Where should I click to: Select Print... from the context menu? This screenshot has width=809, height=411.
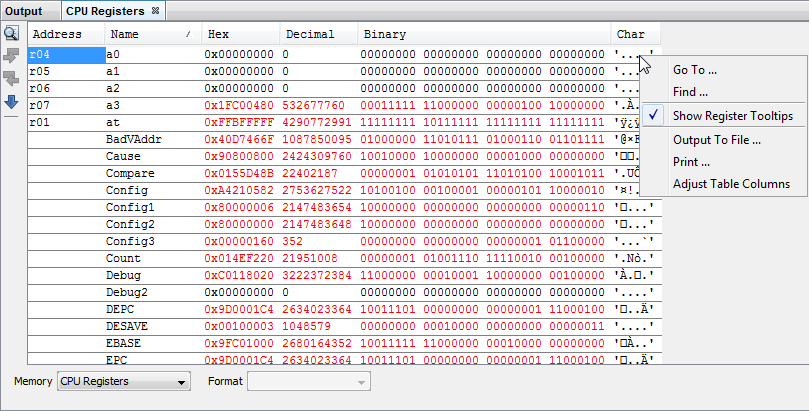coord(691,162)
